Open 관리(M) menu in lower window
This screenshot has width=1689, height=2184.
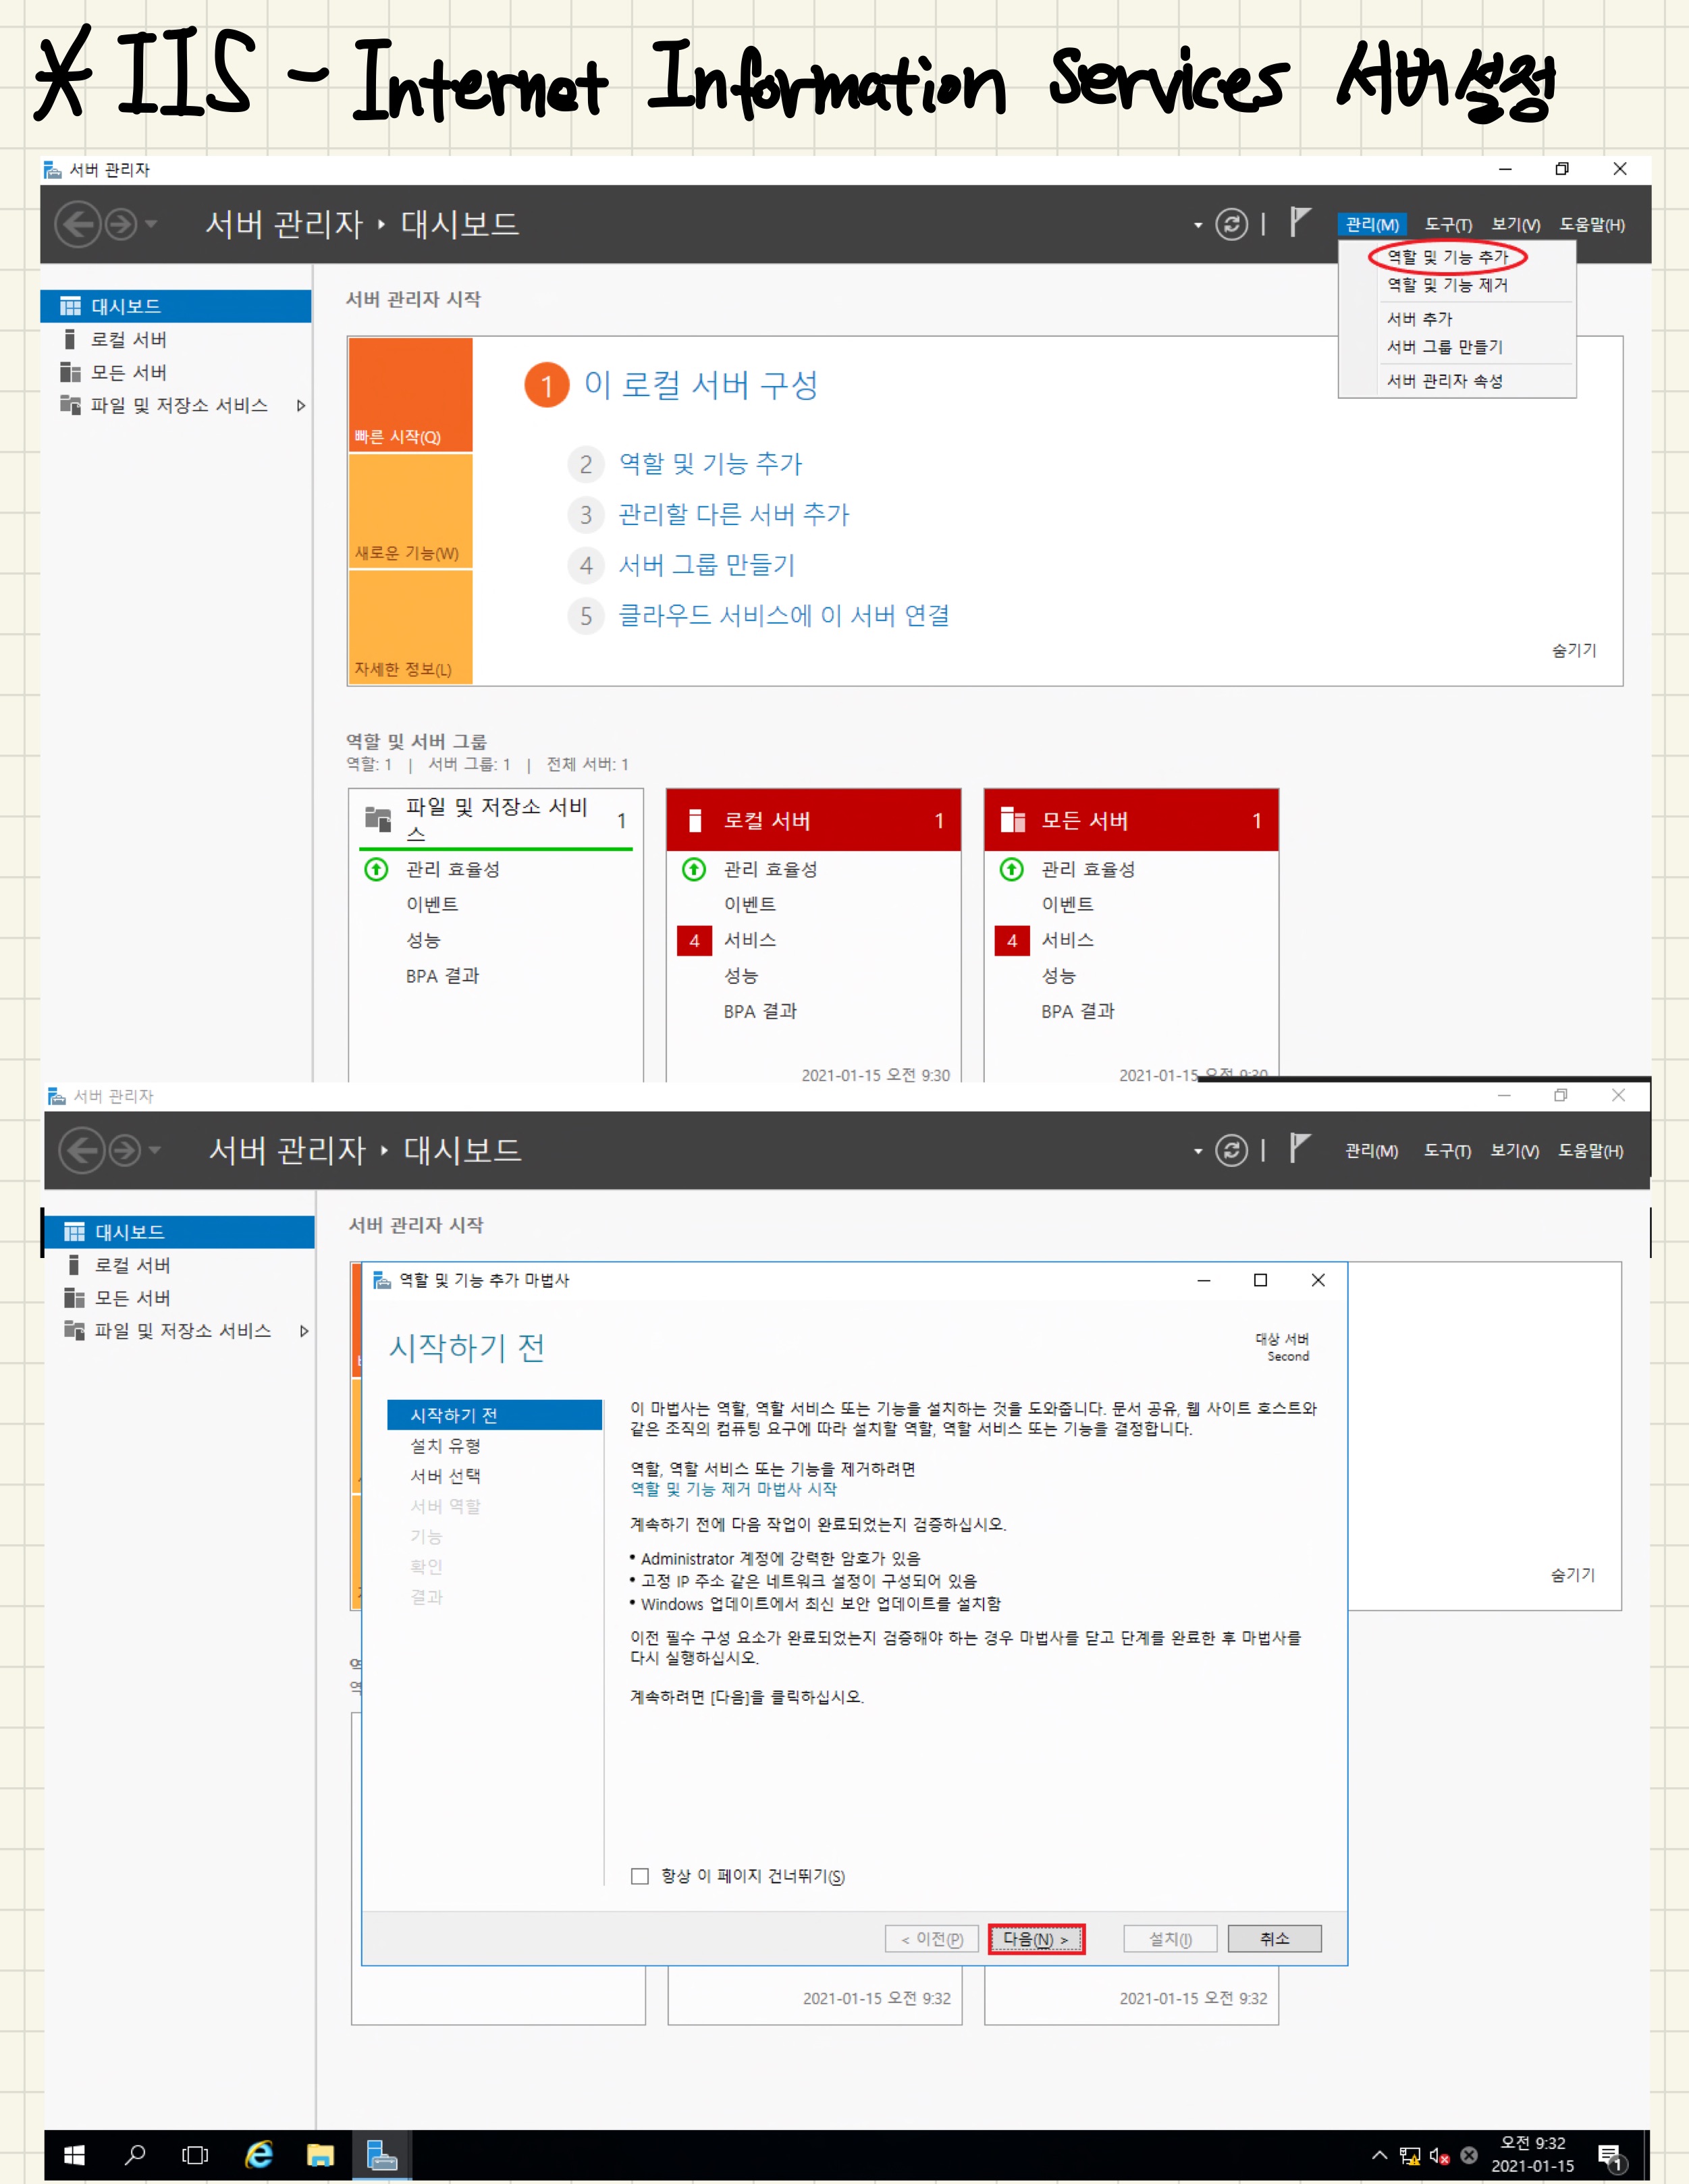coord(1371,1151)
